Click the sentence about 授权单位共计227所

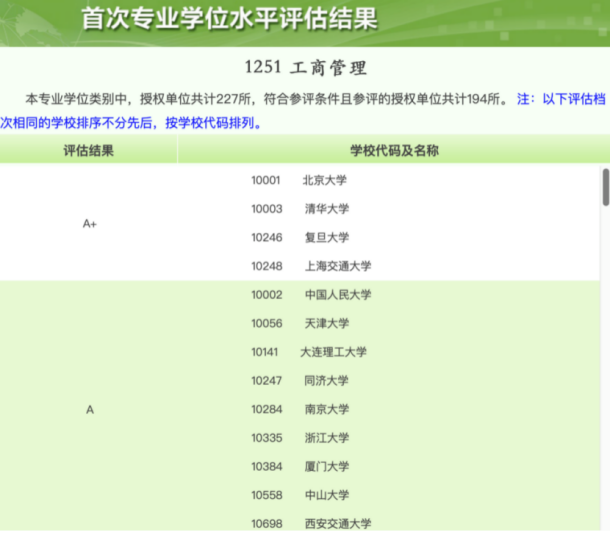pos(267,99)
